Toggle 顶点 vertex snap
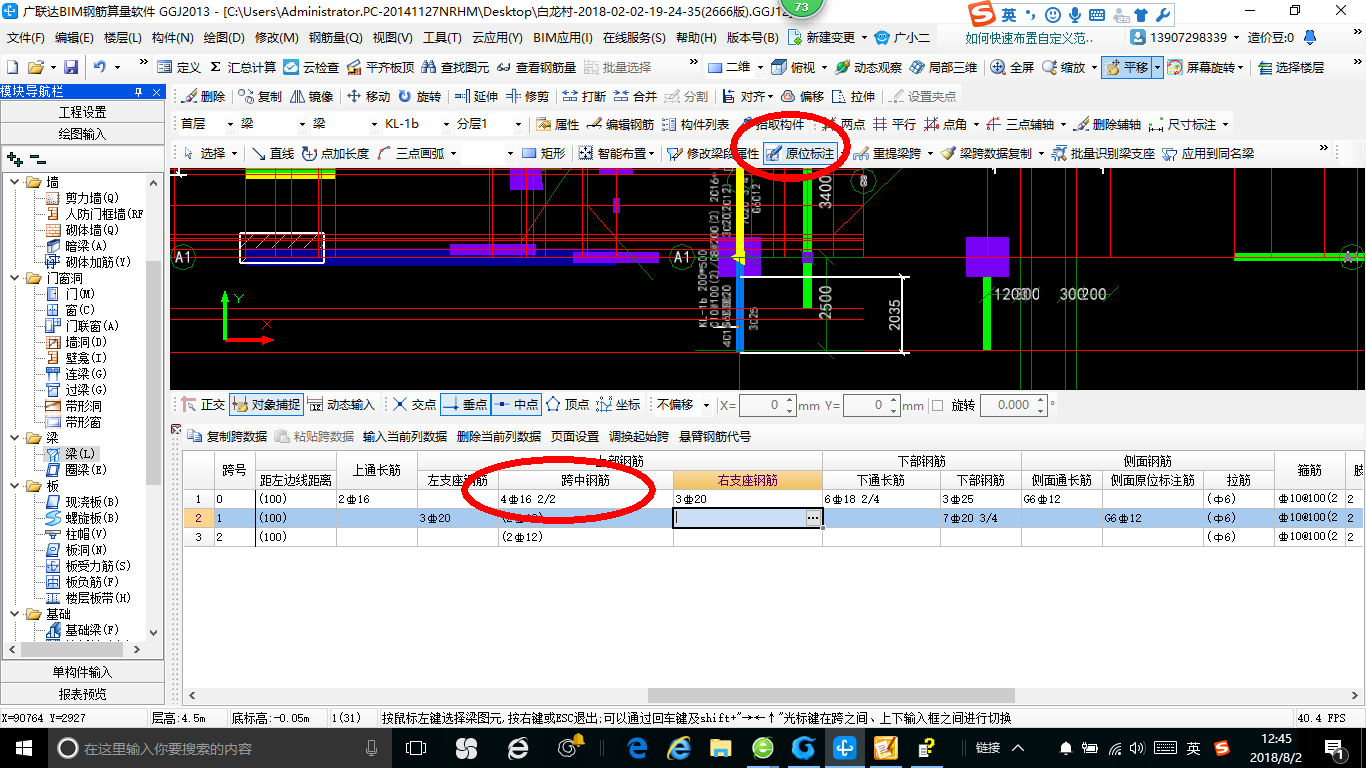 pyautogui.click(x=567, y=405)
